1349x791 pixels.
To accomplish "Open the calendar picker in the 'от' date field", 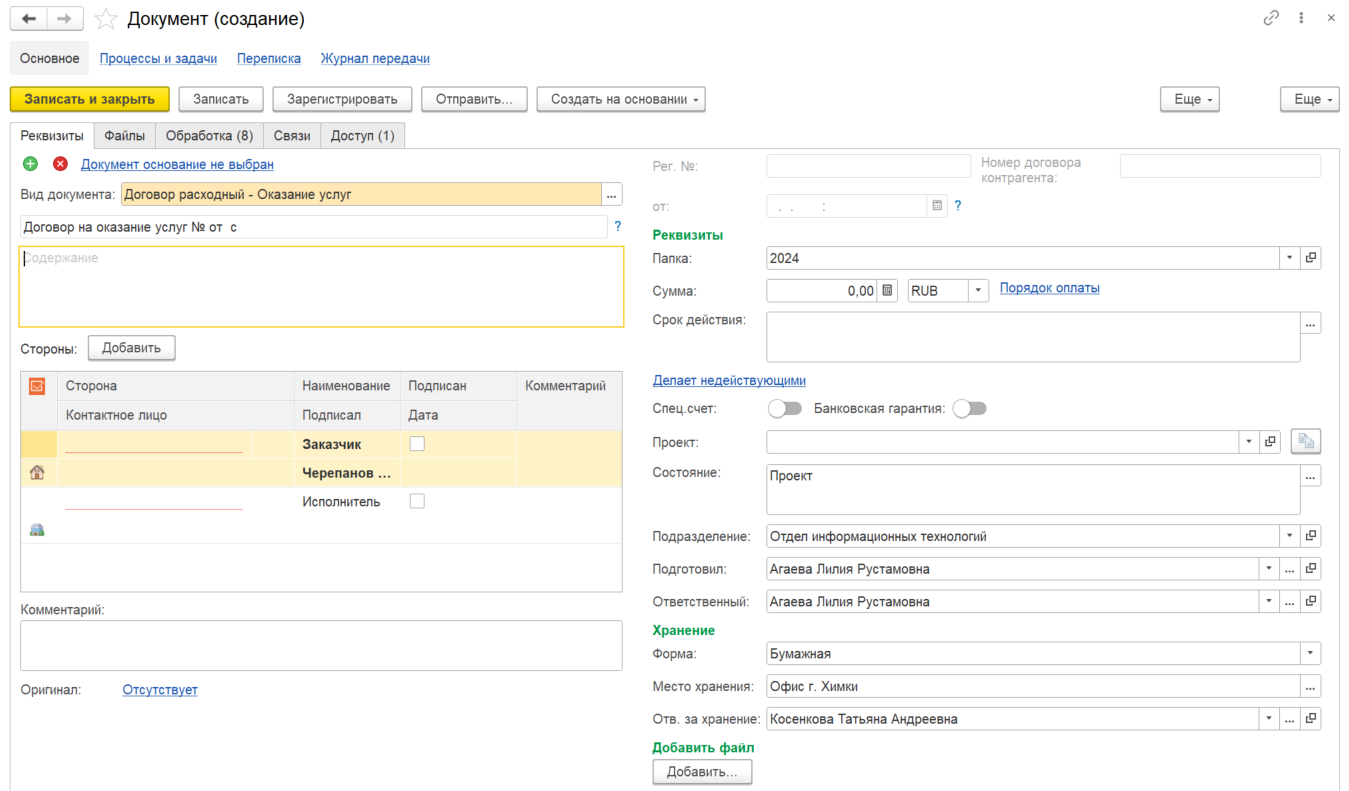I will [x=937, y=206].
